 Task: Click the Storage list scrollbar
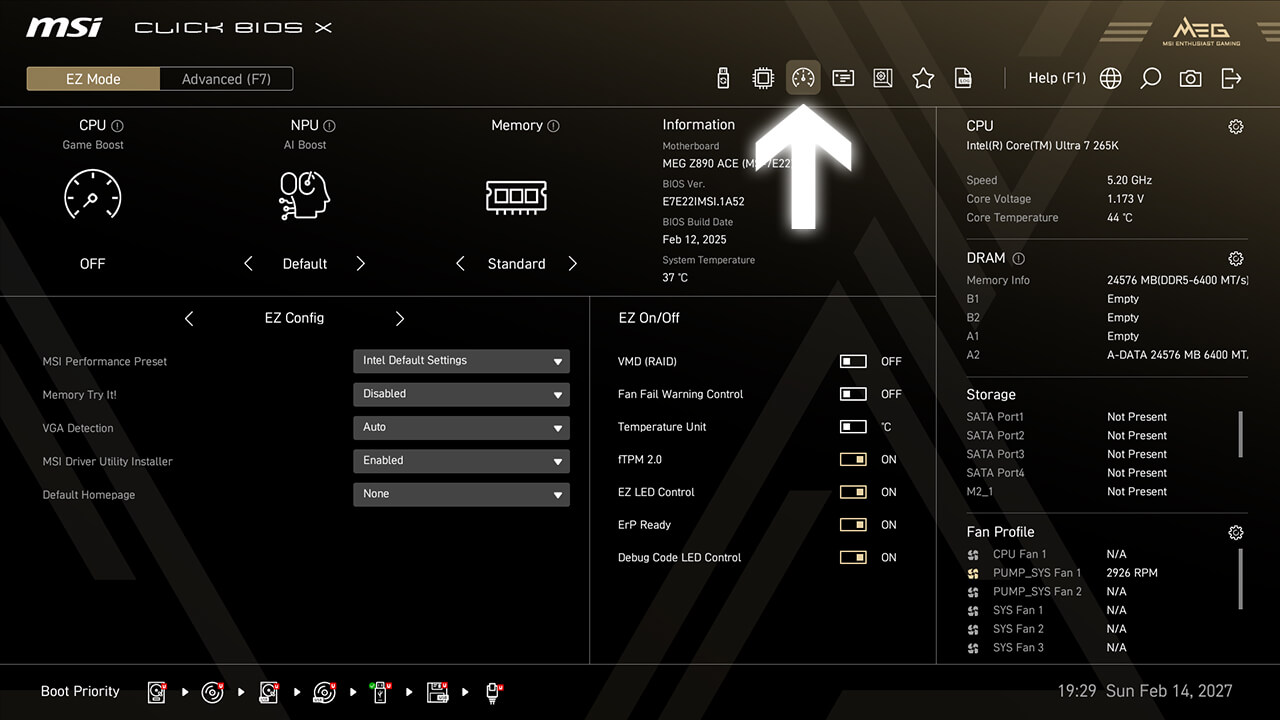(1241, 433)
